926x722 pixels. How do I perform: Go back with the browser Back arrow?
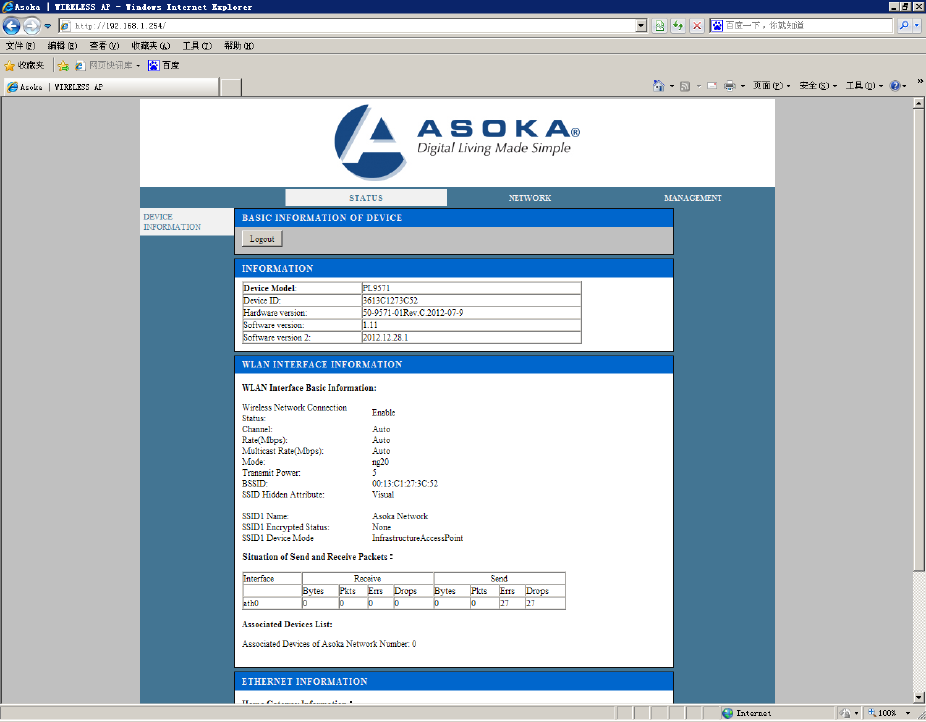tap(11, 26)
